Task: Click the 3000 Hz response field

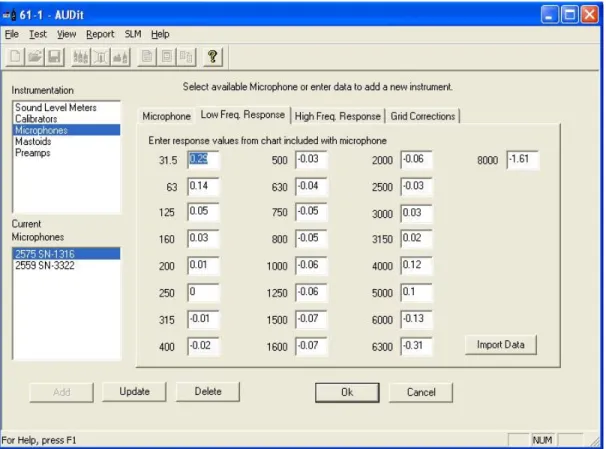Action: pyautogui.click(x=417, y=213)
